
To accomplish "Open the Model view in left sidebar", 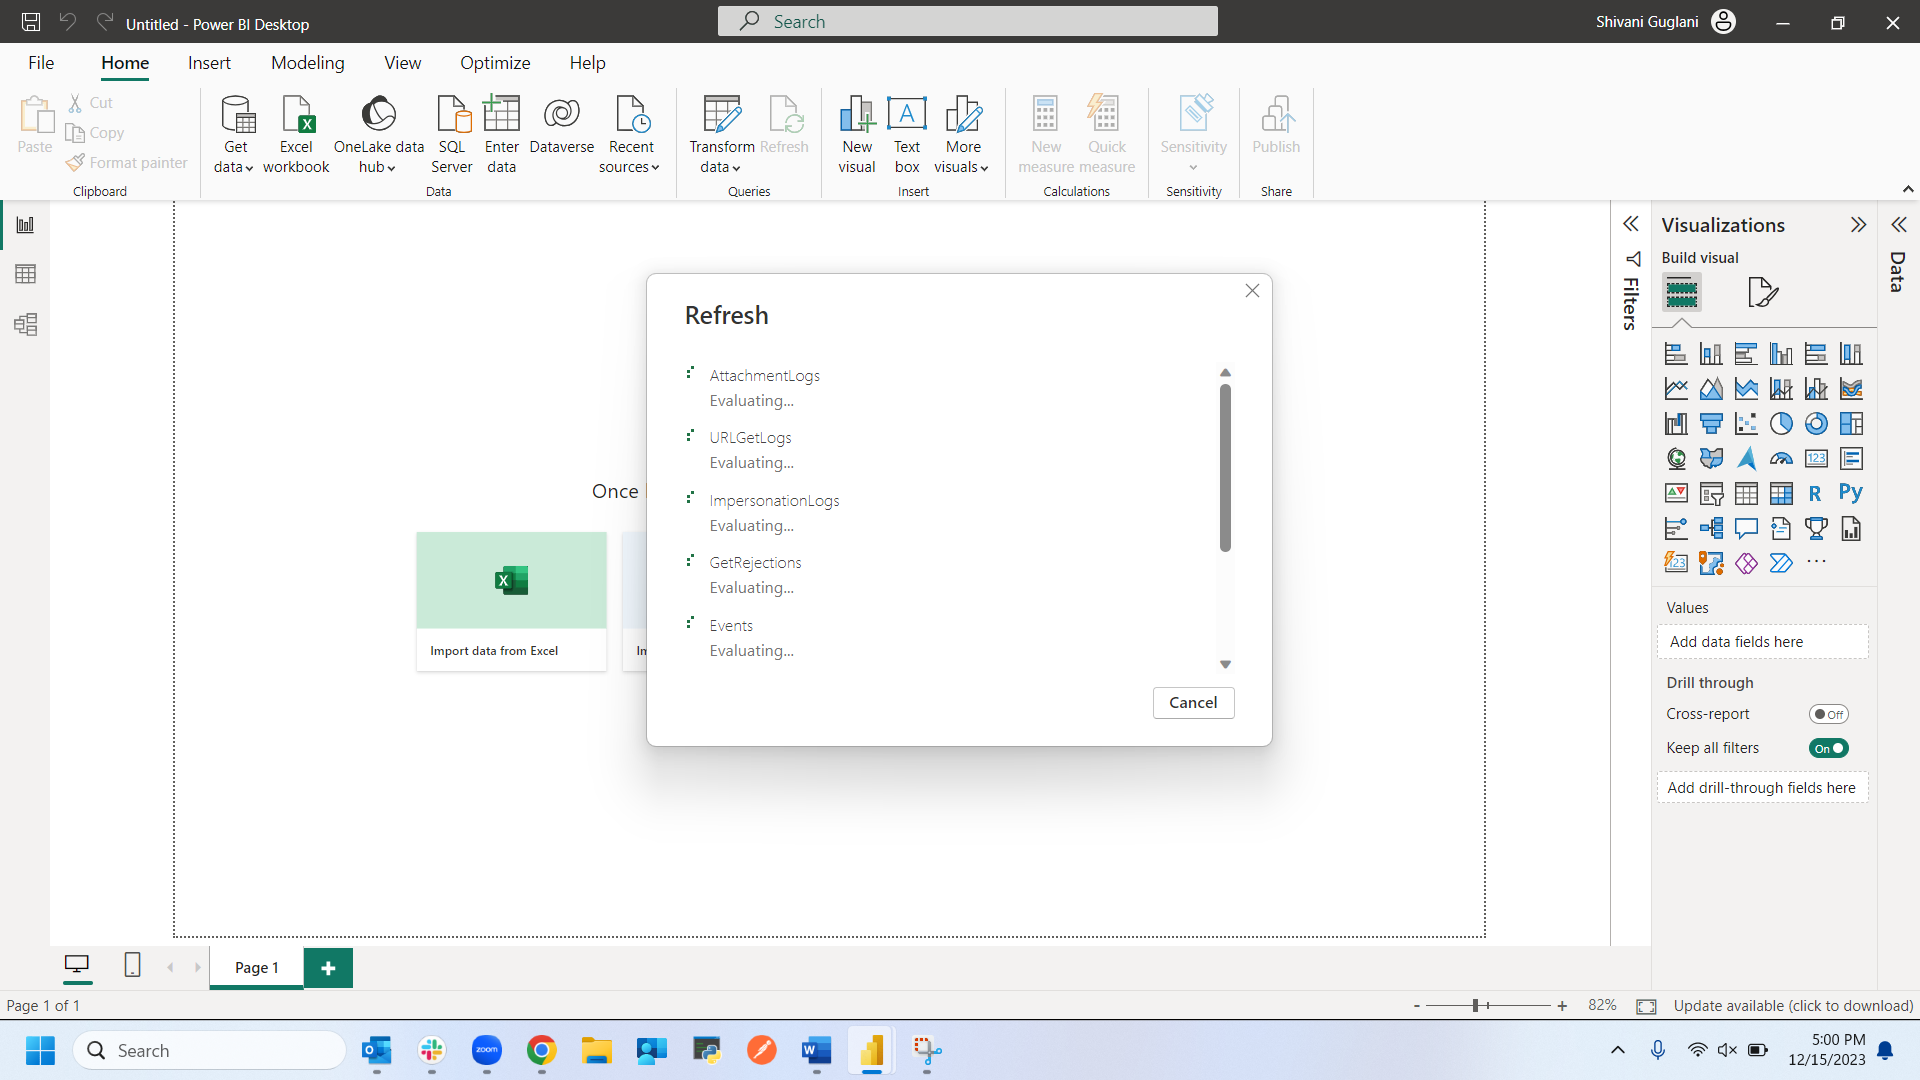I will point(26,325).
